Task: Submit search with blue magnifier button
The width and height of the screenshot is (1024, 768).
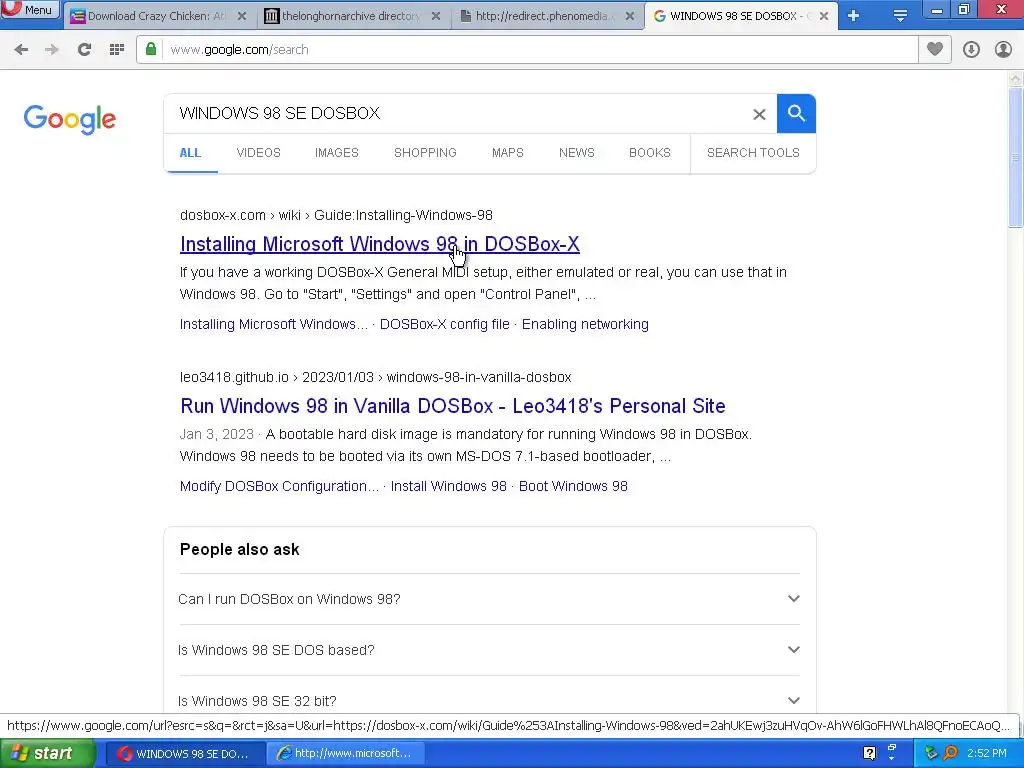Action: 796,114
